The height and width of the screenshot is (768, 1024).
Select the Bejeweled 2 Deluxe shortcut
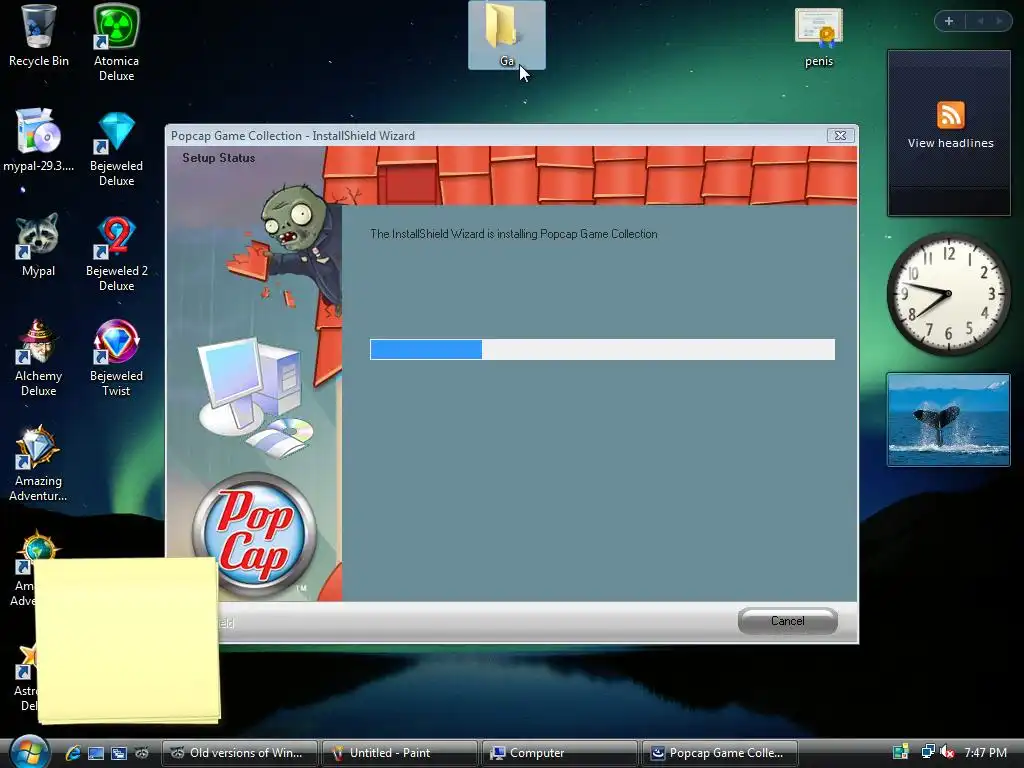[116, 253]
